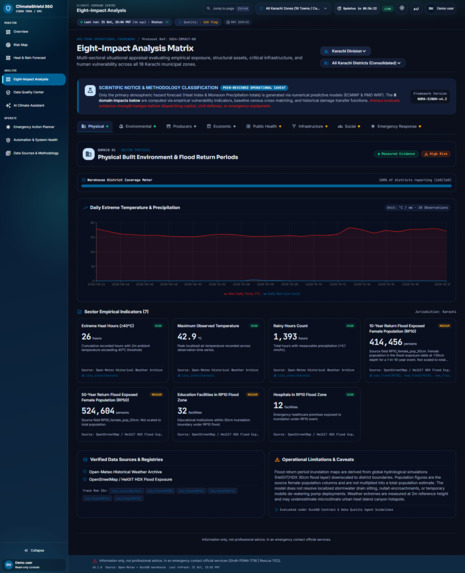Image resolution: width=465 pixels, height=573 pixels.
Task: Click the theme toggle icon in header
Action: coord(402,8)
